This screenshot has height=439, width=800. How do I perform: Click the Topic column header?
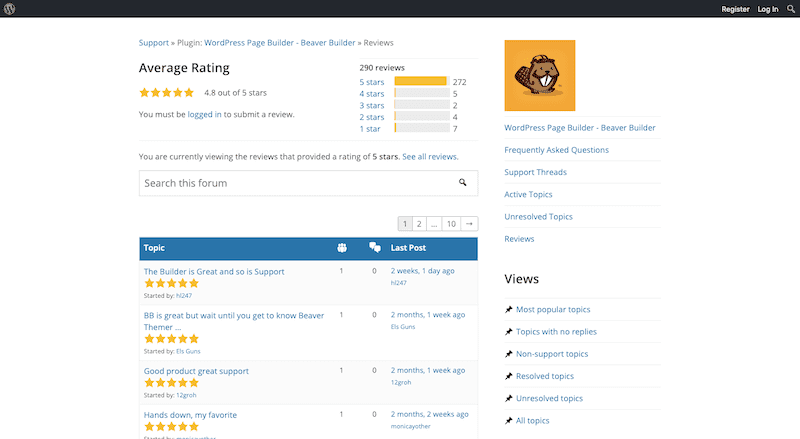tap(154, 248)
